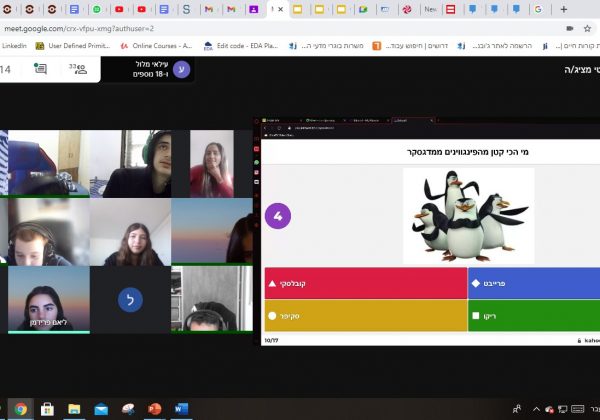This screenshot has width=600, height=420.
Task: Choose the red קובלסקי answer
Action: point(366,283)
